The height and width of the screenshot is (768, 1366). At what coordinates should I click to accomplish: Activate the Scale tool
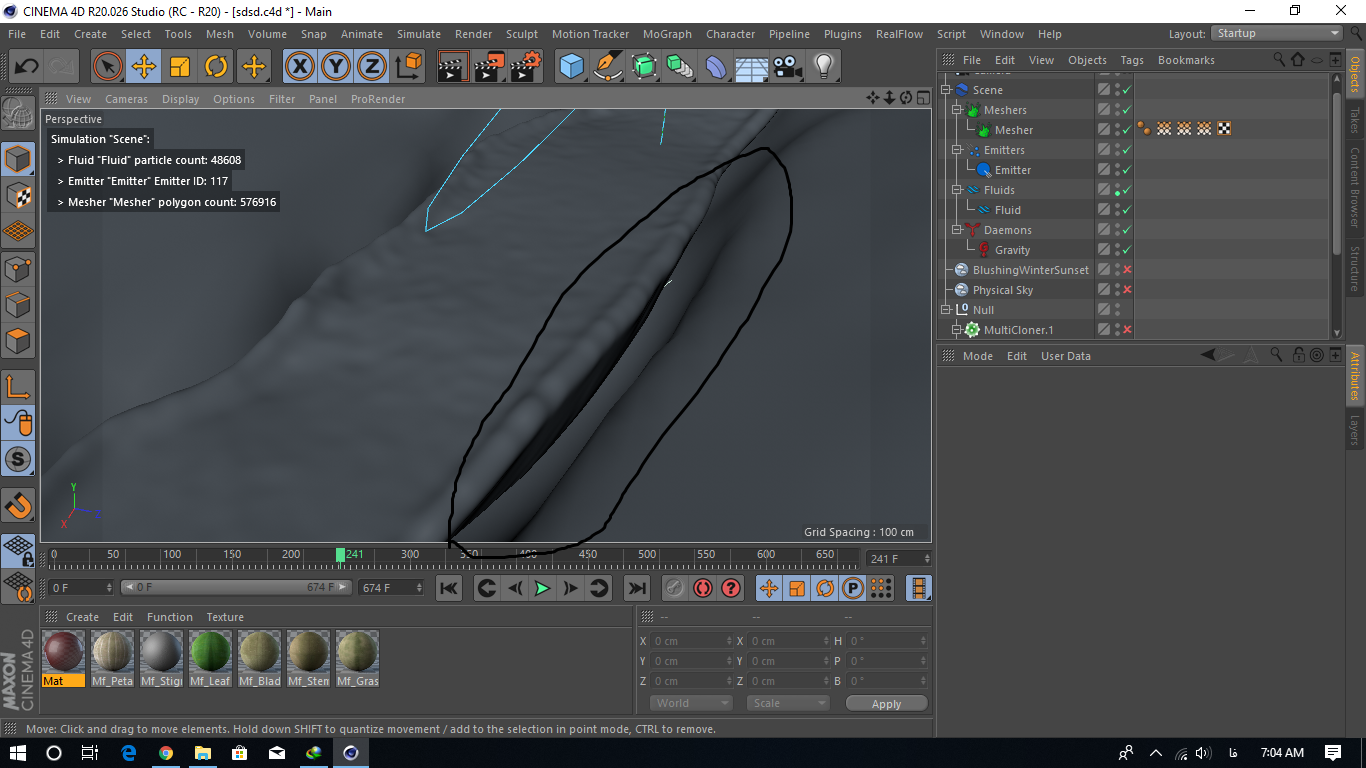[x=180, y=67]
